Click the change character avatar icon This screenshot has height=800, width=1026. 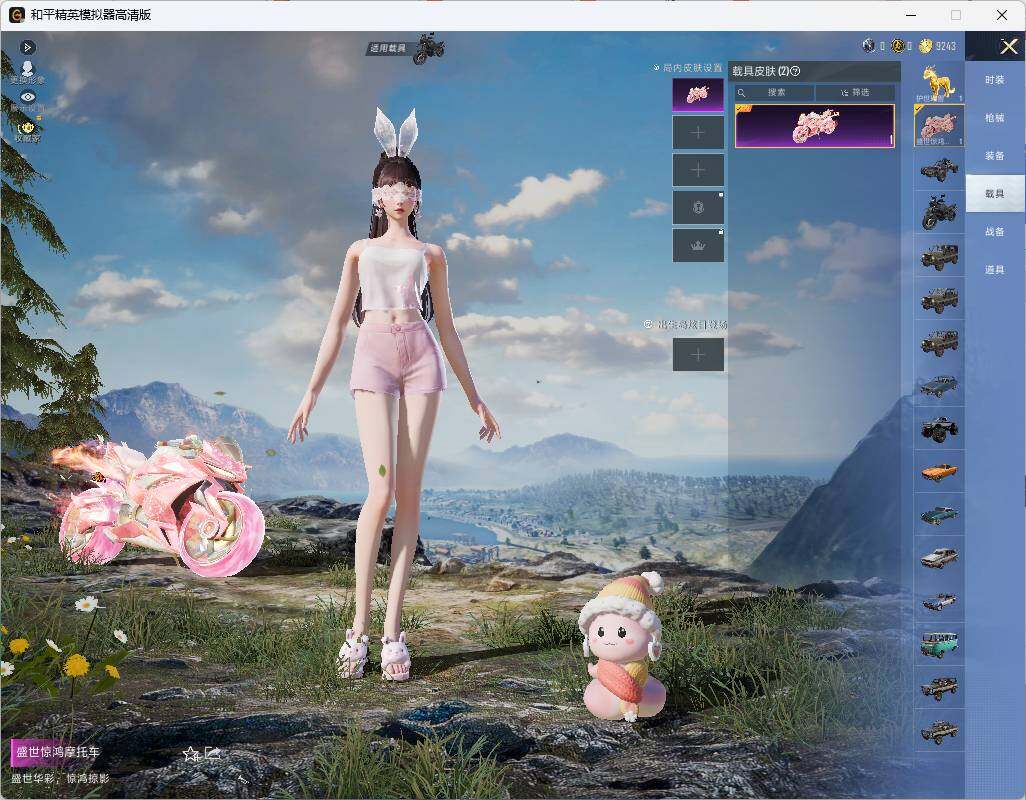pos(27,71)
